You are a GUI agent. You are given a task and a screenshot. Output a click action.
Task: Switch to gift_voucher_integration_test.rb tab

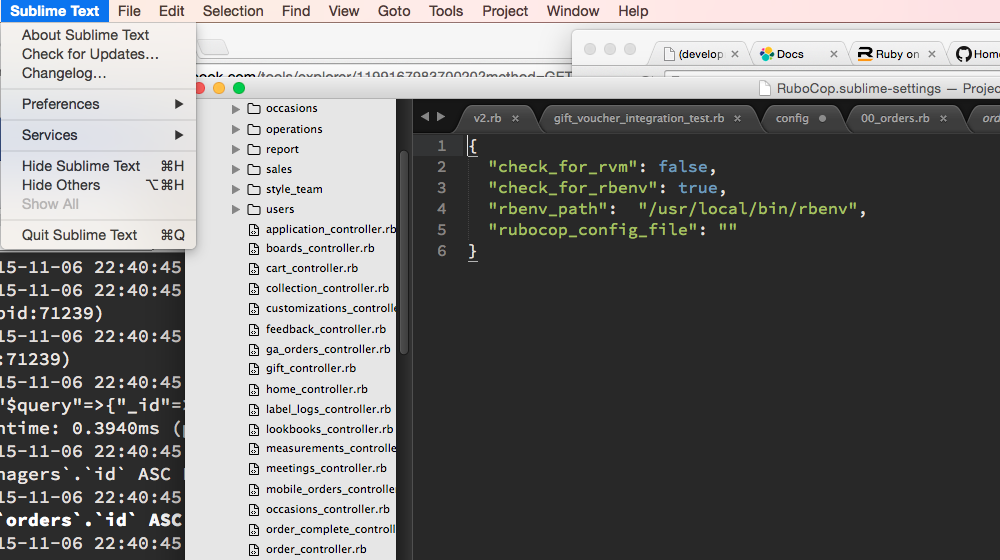tap(638, 118)
